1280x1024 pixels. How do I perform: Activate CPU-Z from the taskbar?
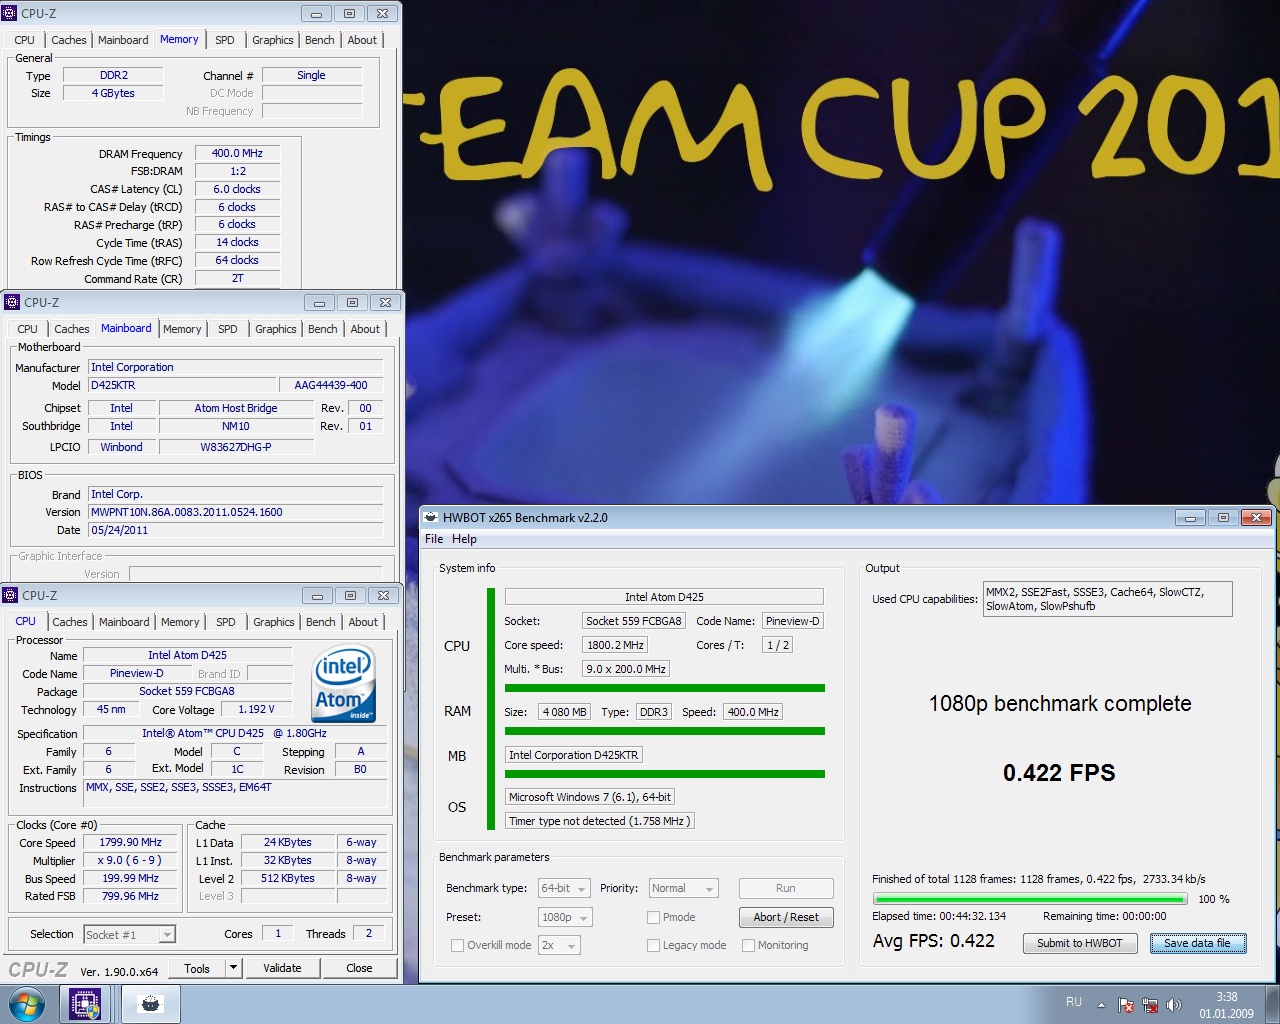[x=85, y=1004]
